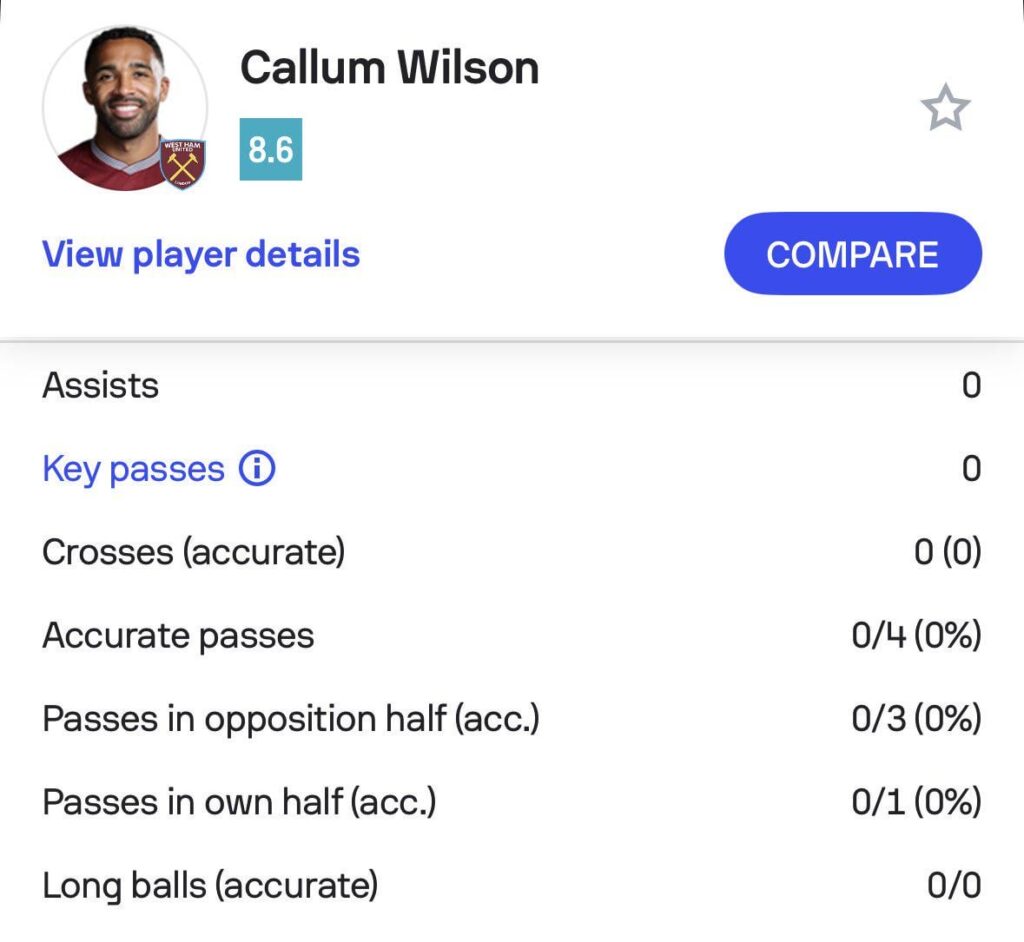Open View player details

(200, 254)
